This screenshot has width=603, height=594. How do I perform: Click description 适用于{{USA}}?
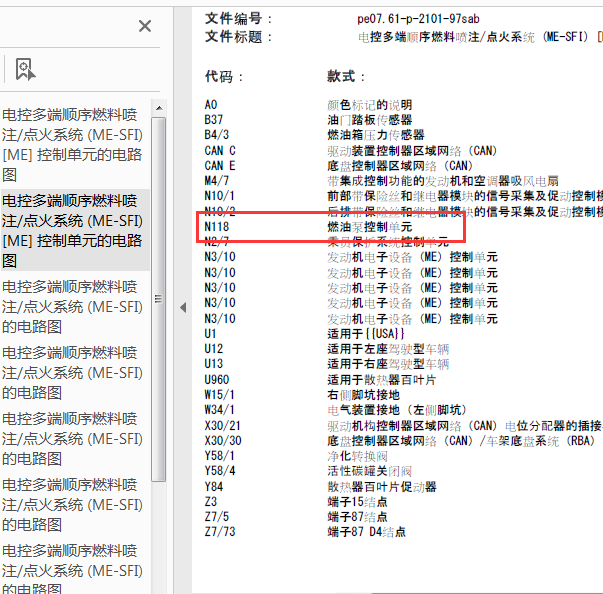coord(366,334)
